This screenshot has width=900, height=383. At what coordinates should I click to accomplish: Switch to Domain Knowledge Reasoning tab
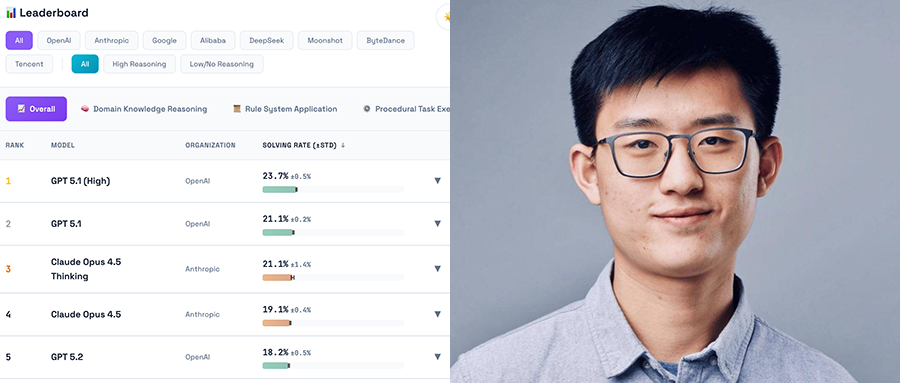click(x=143, y=109)
